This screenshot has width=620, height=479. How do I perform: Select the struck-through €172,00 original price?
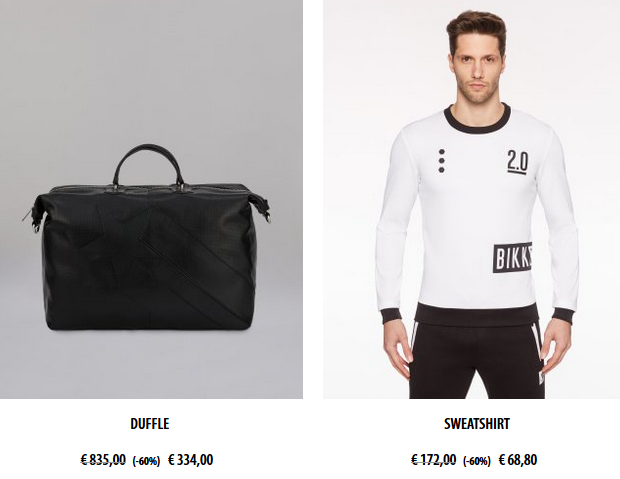(x=434, y=460)
